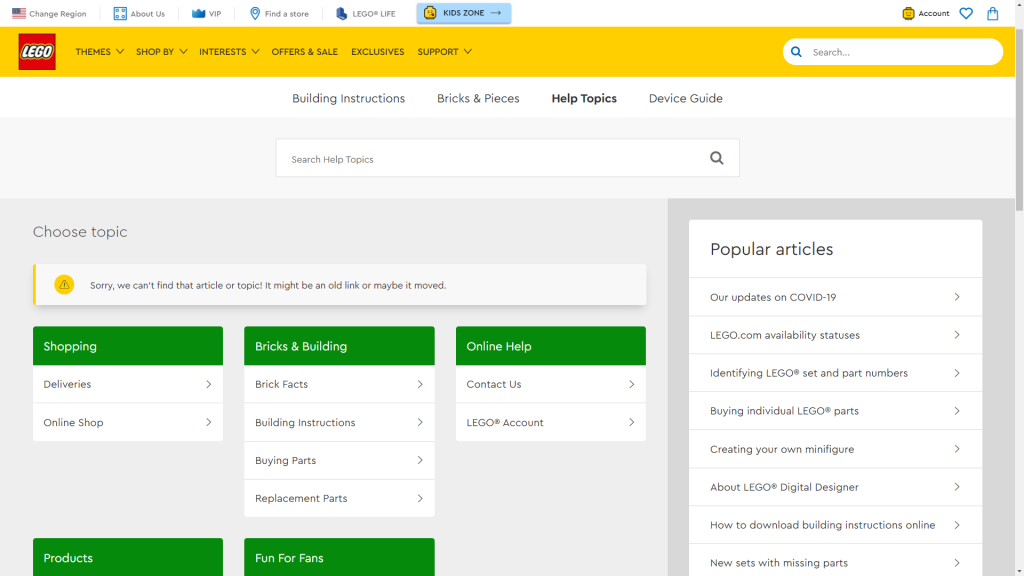
Task: Go to Bricks & Pieces tab
Action: click(478, 98)
